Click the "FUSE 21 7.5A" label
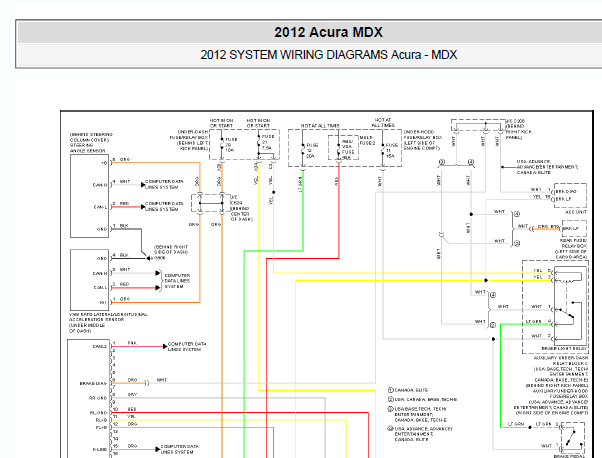 click(x=268, y=142)
